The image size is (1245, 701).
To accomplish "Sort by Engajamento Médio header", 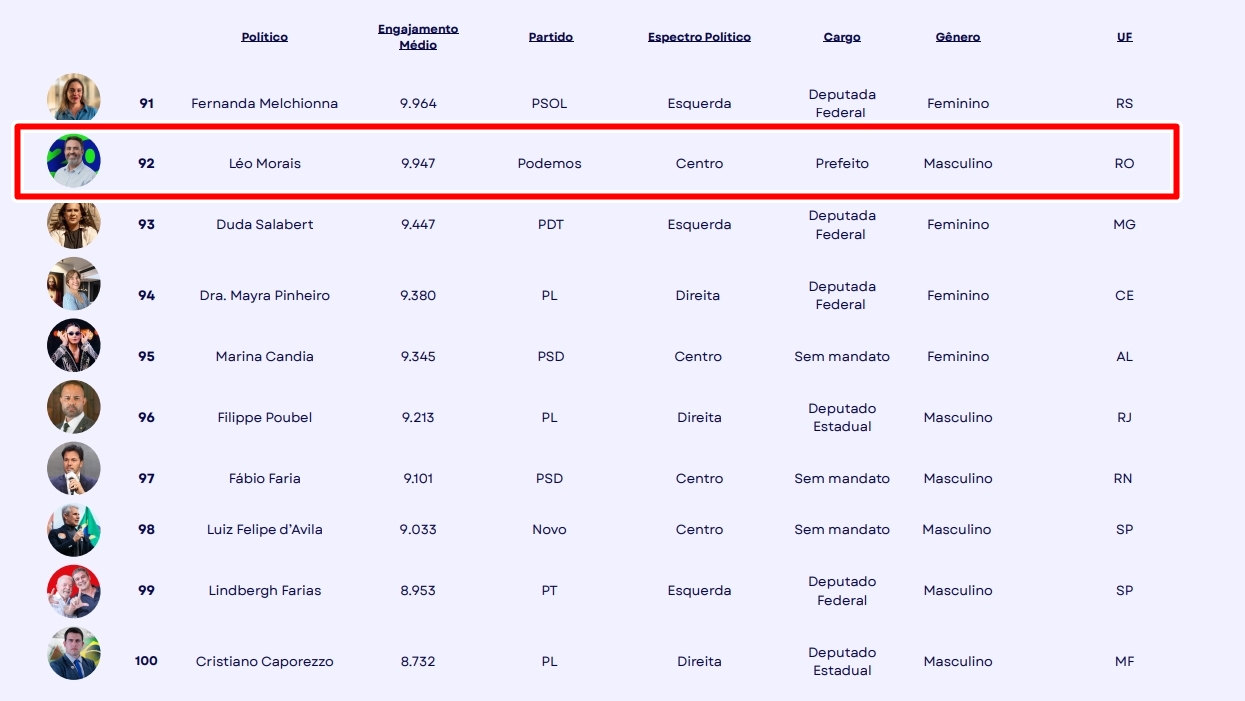I will (x=418, y=37).
